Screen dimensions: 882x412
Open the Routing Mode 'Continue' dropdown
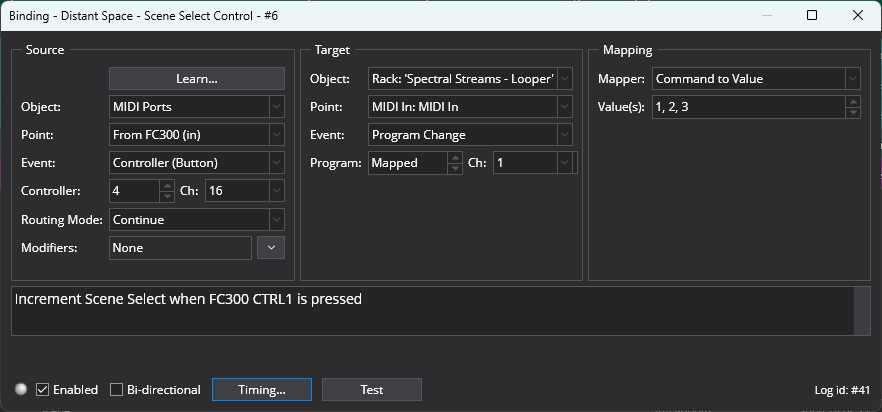pyautogui.click(x=197, y=220)
